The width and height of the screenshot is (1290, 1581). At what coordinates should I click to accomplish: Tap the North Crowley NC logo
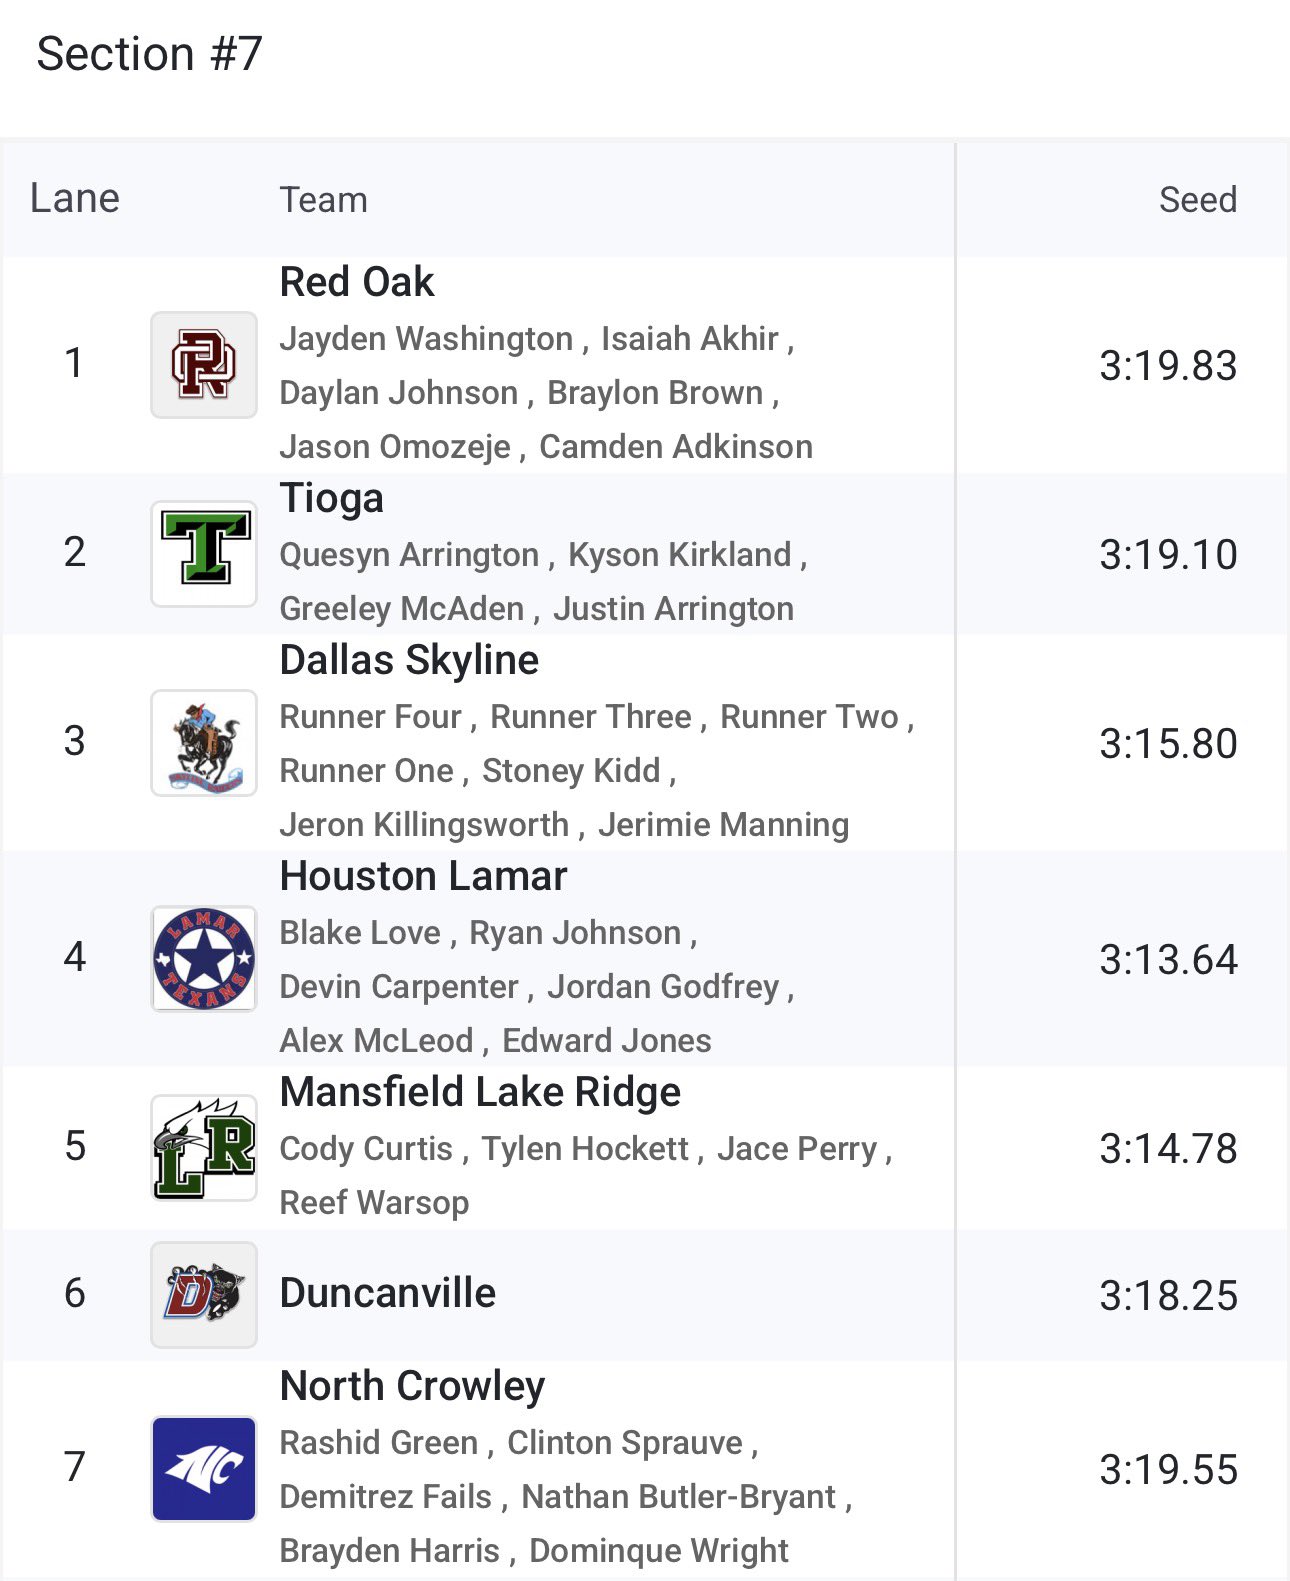[x=204, y=1469]
